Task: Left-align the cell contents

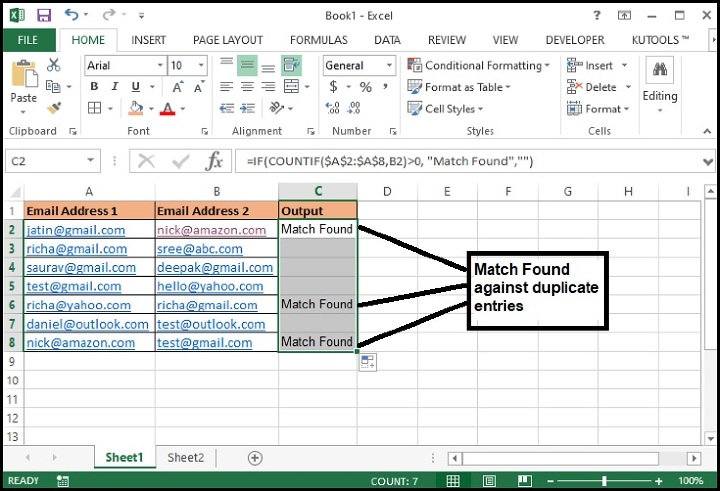Action: [x=226, y=86]
